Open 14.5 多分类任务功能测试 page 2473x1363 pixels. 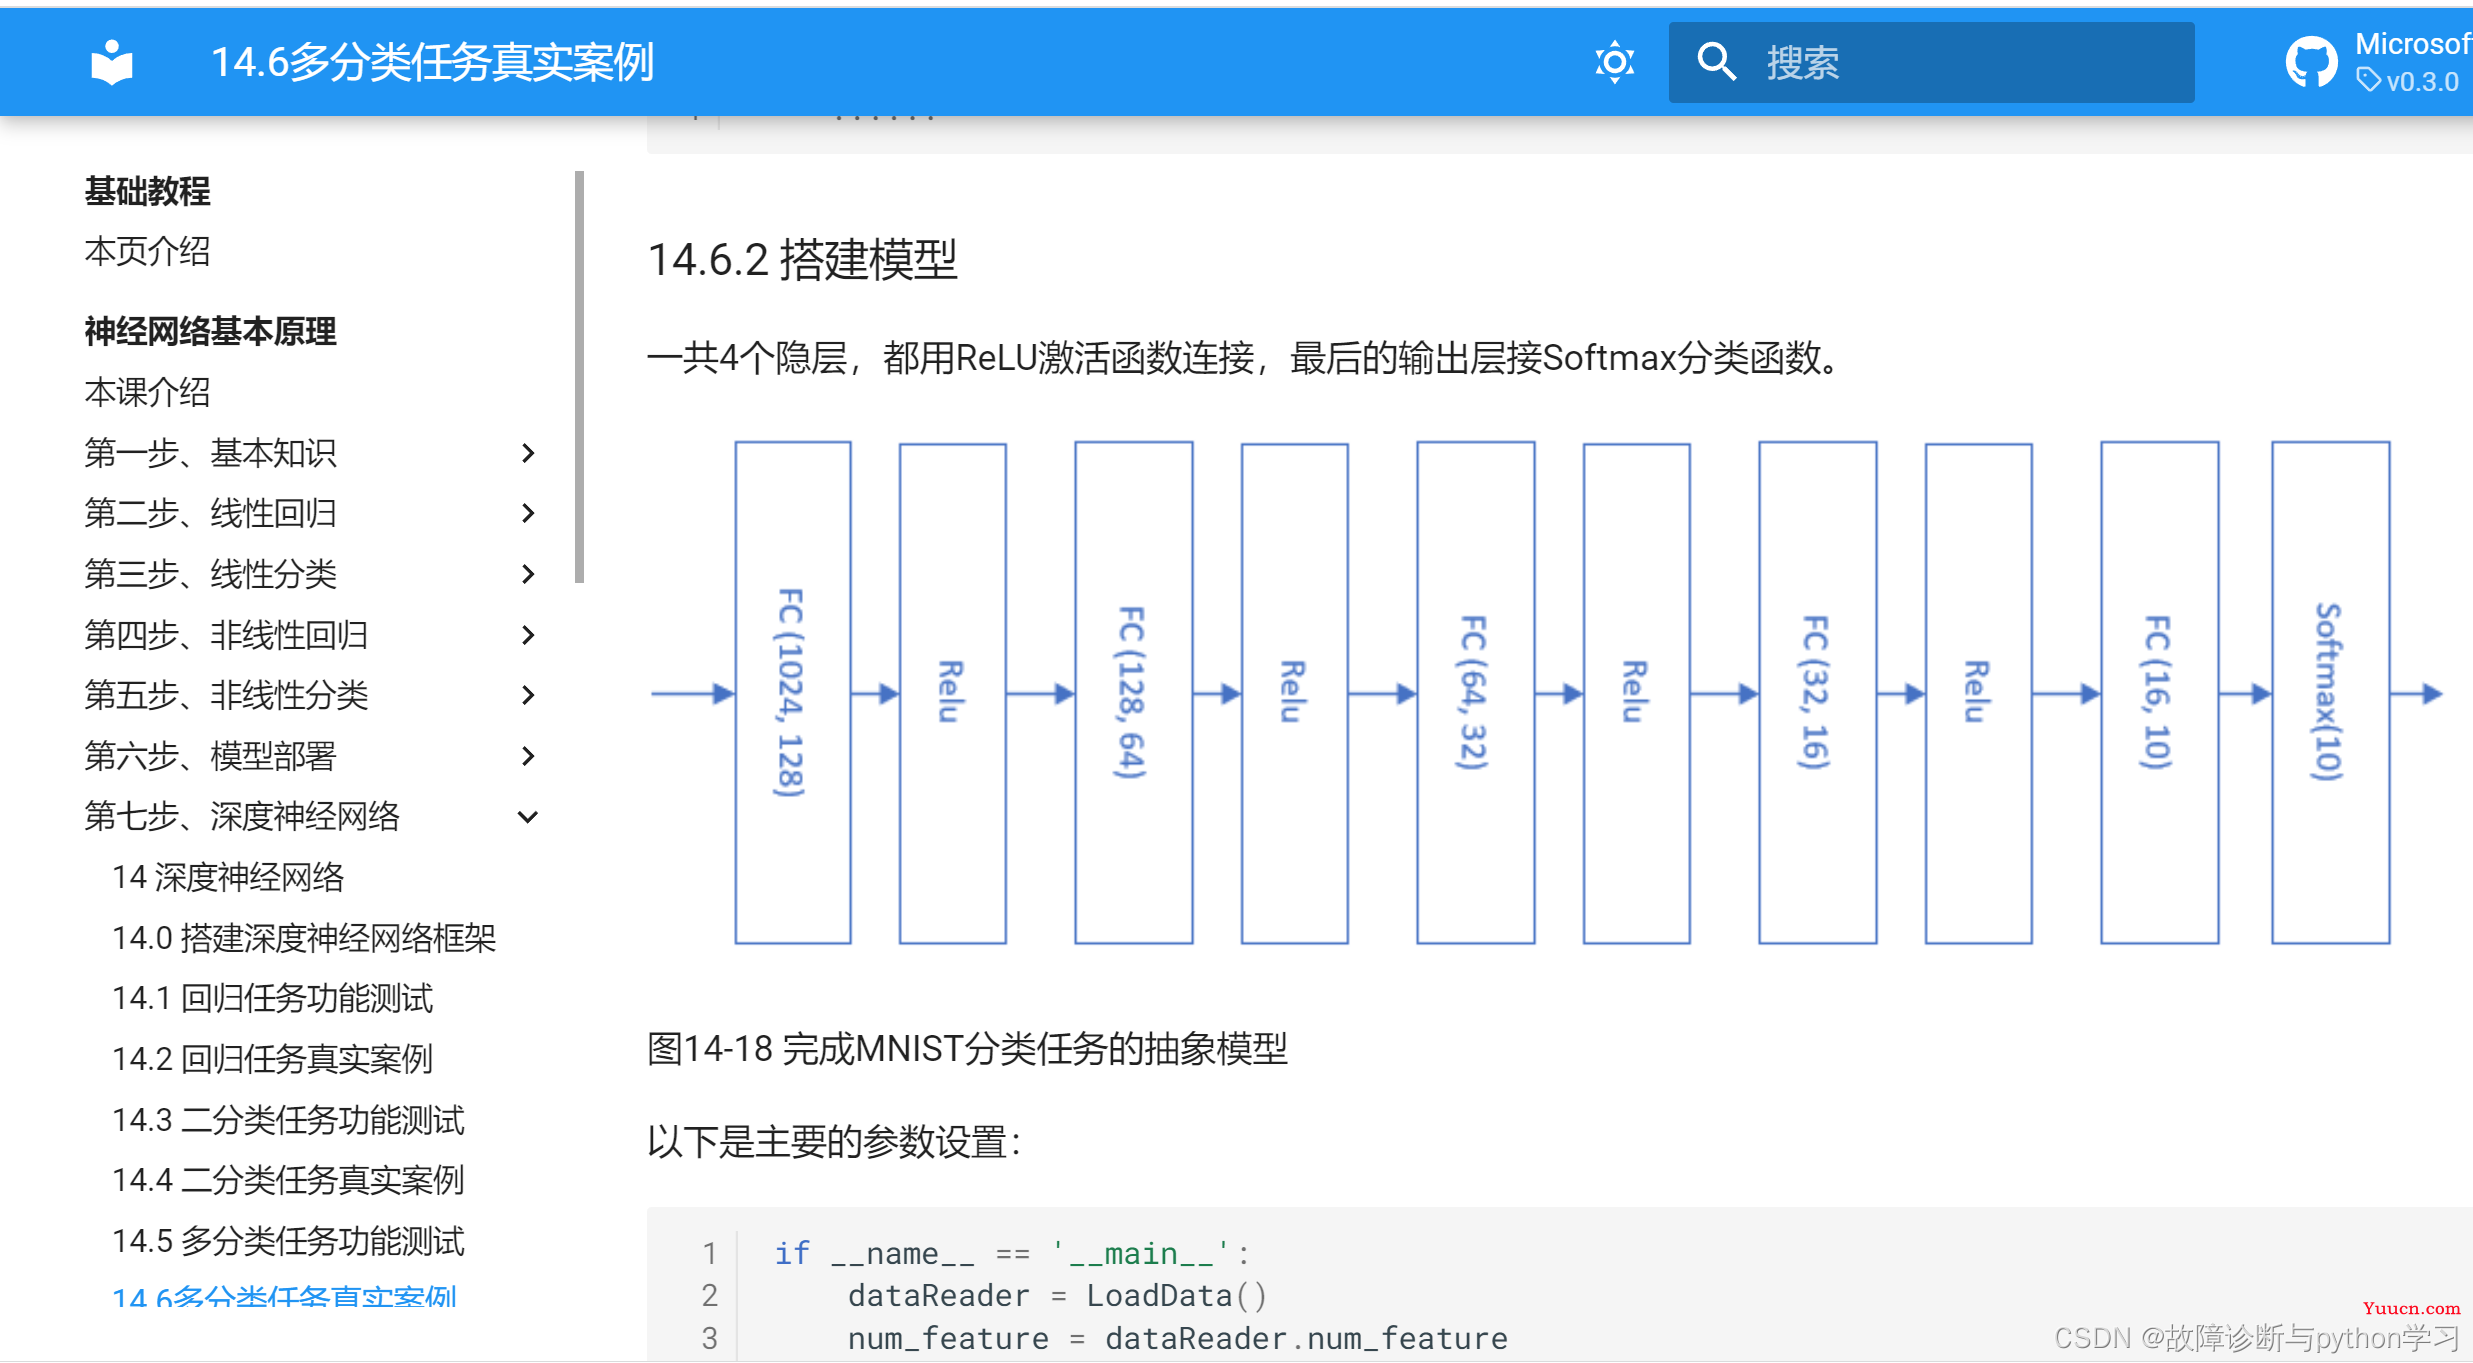point(288,1241)
